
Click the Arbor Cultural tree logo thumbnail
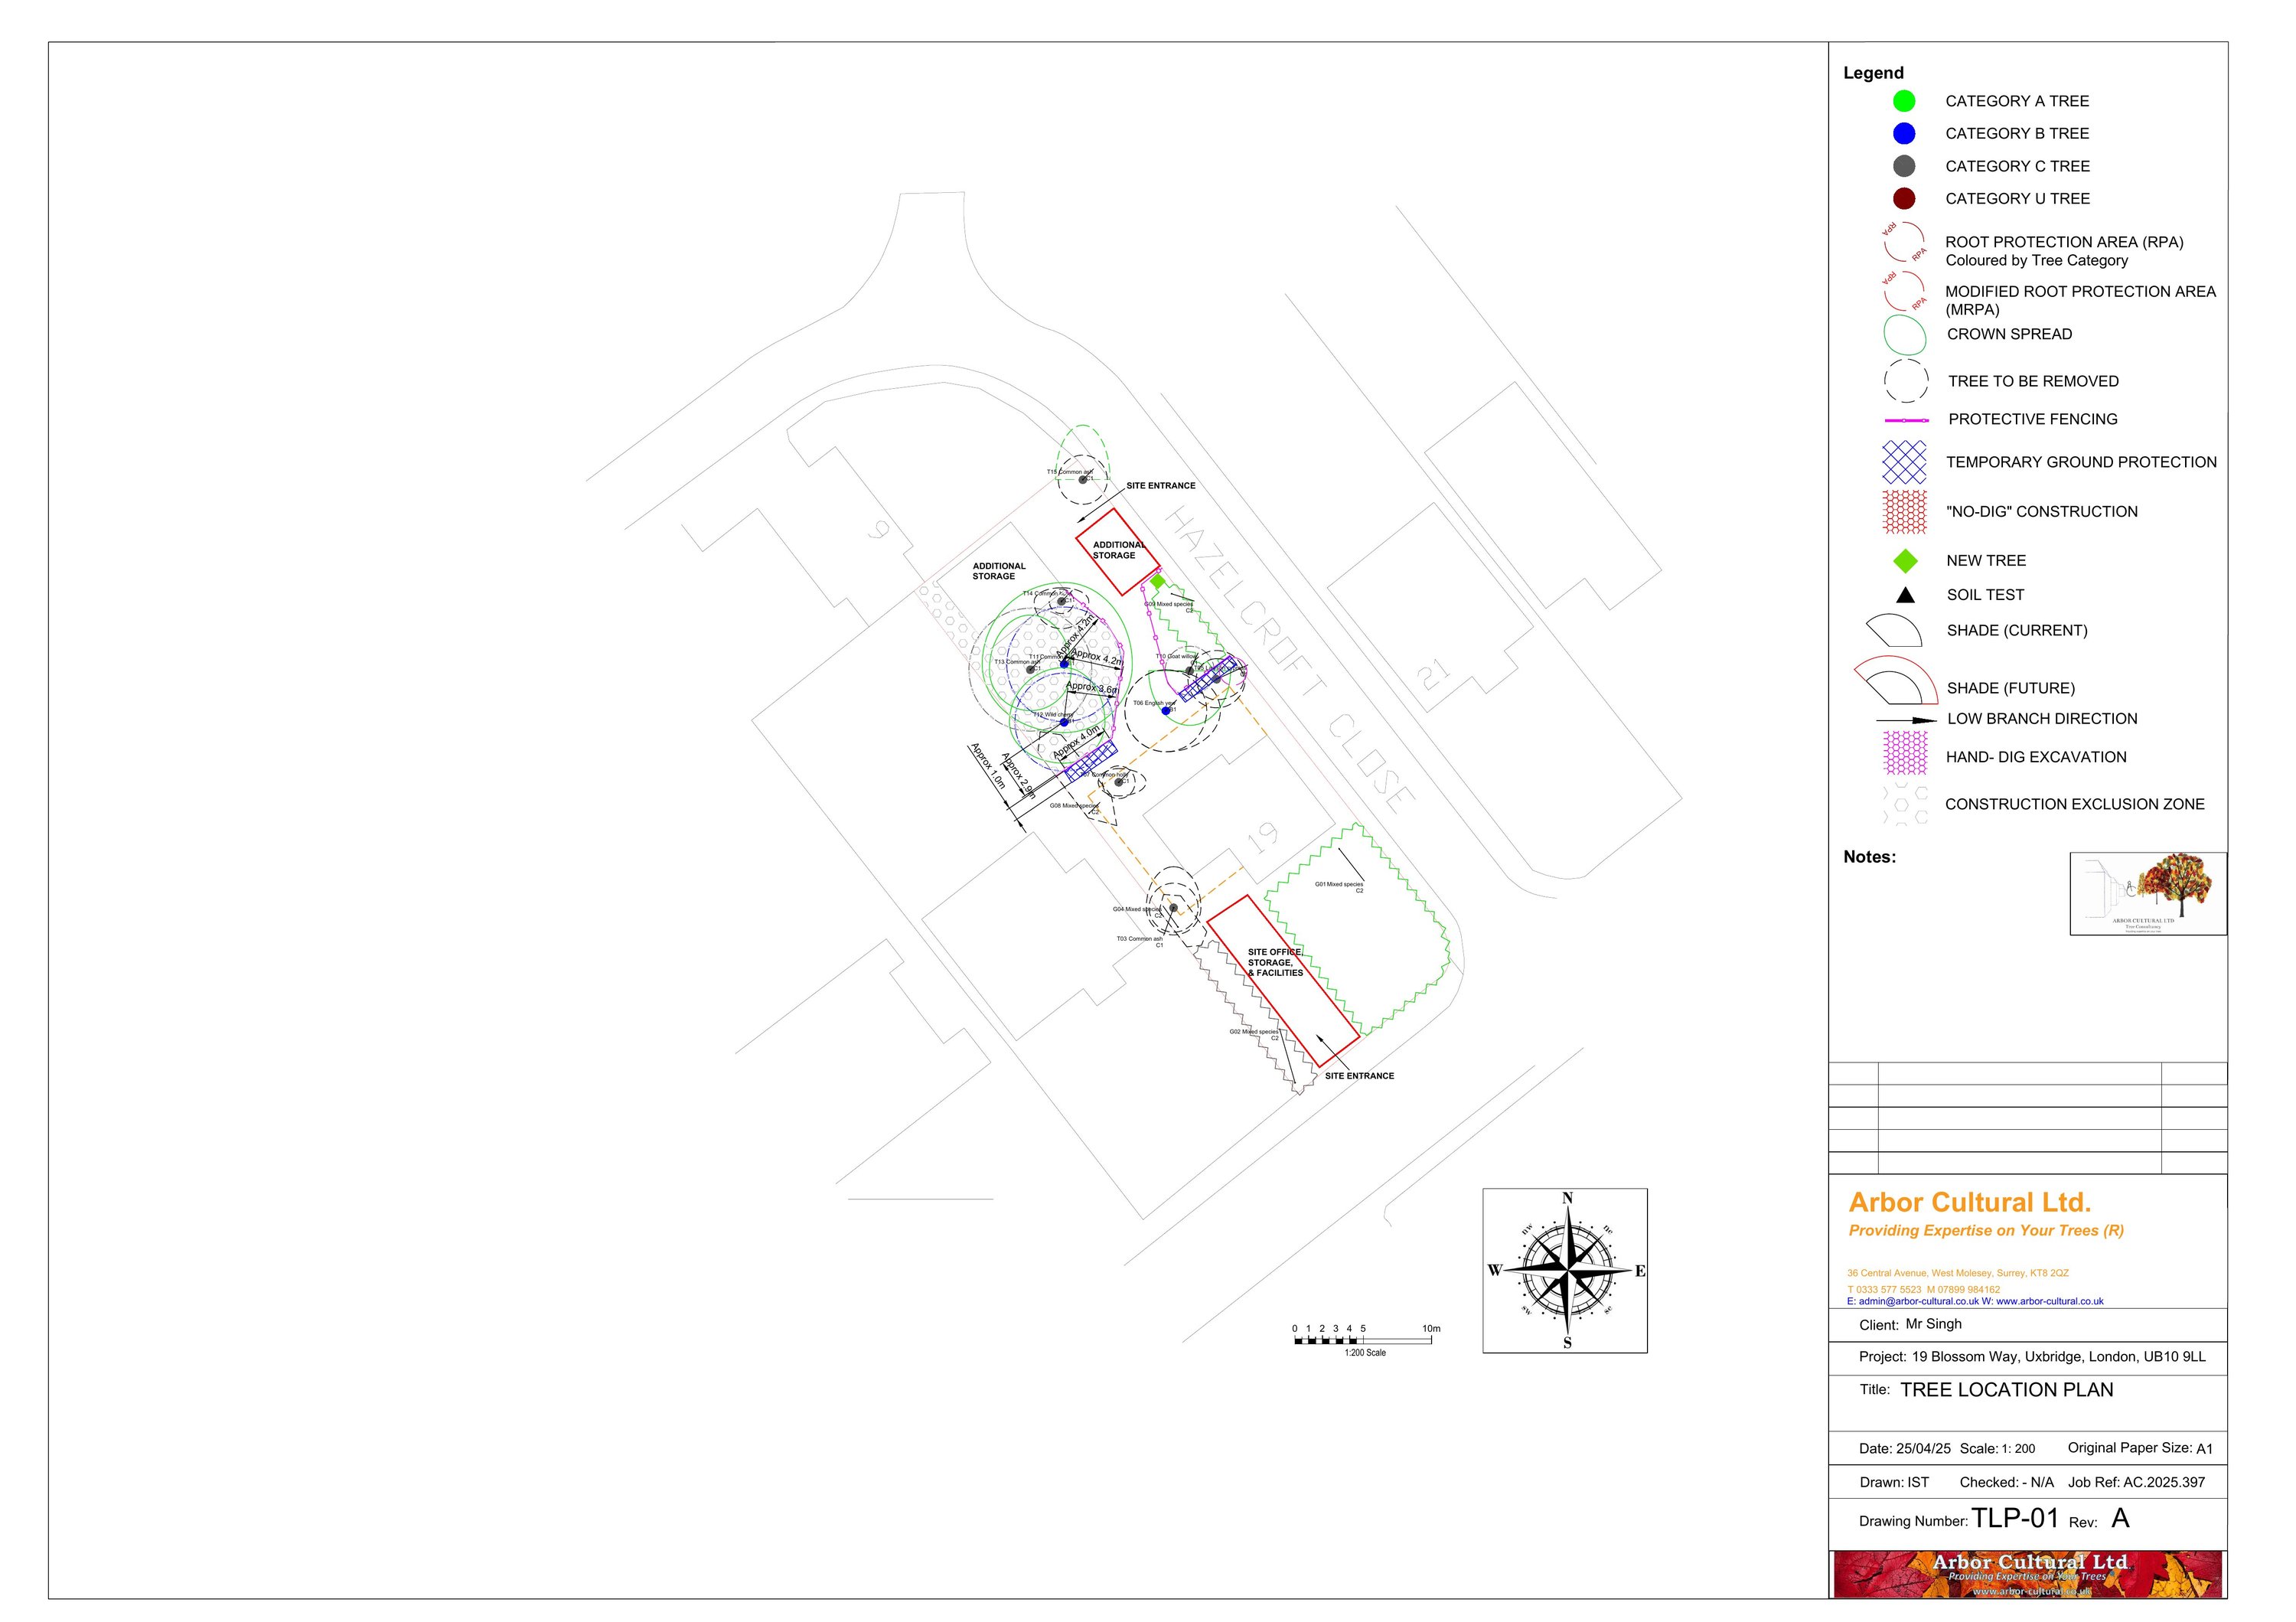click(x=2148, y=893)
